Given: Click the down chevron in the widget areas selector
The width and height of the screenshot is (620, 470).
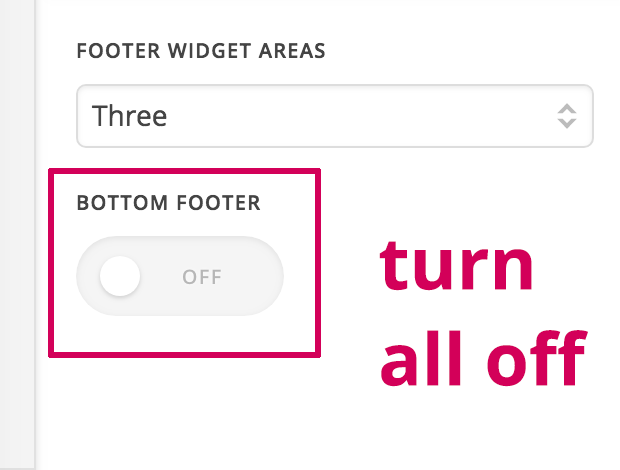Looking at the screenshot, I should pos(567,124).
